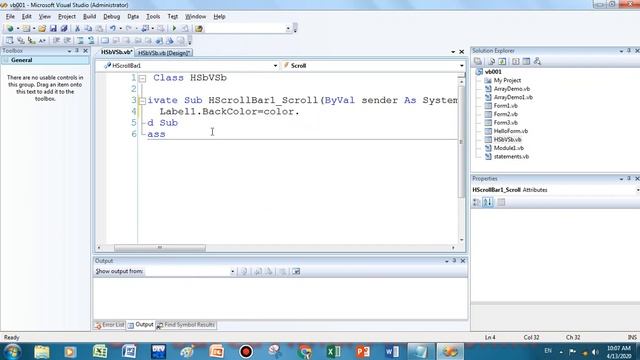Select statements.vb in Solution Explorer
640x360 pixels.
pos(511,156)
